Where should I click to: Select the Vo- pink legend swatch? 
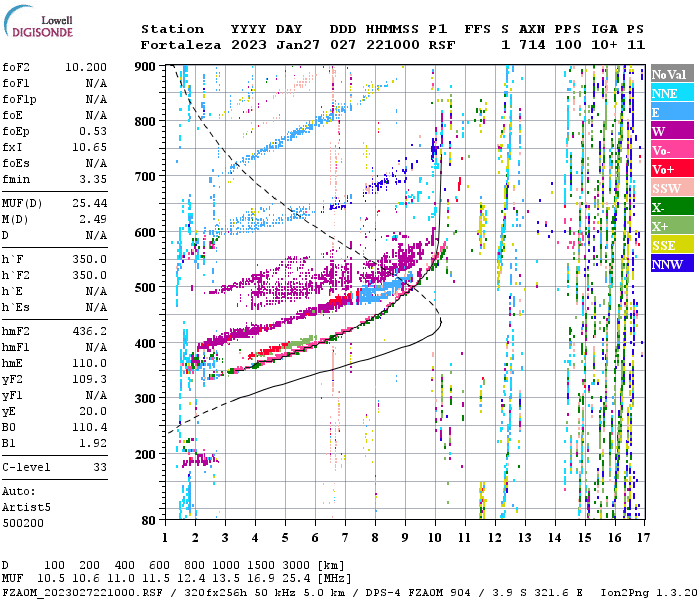[x=672, y=150]
